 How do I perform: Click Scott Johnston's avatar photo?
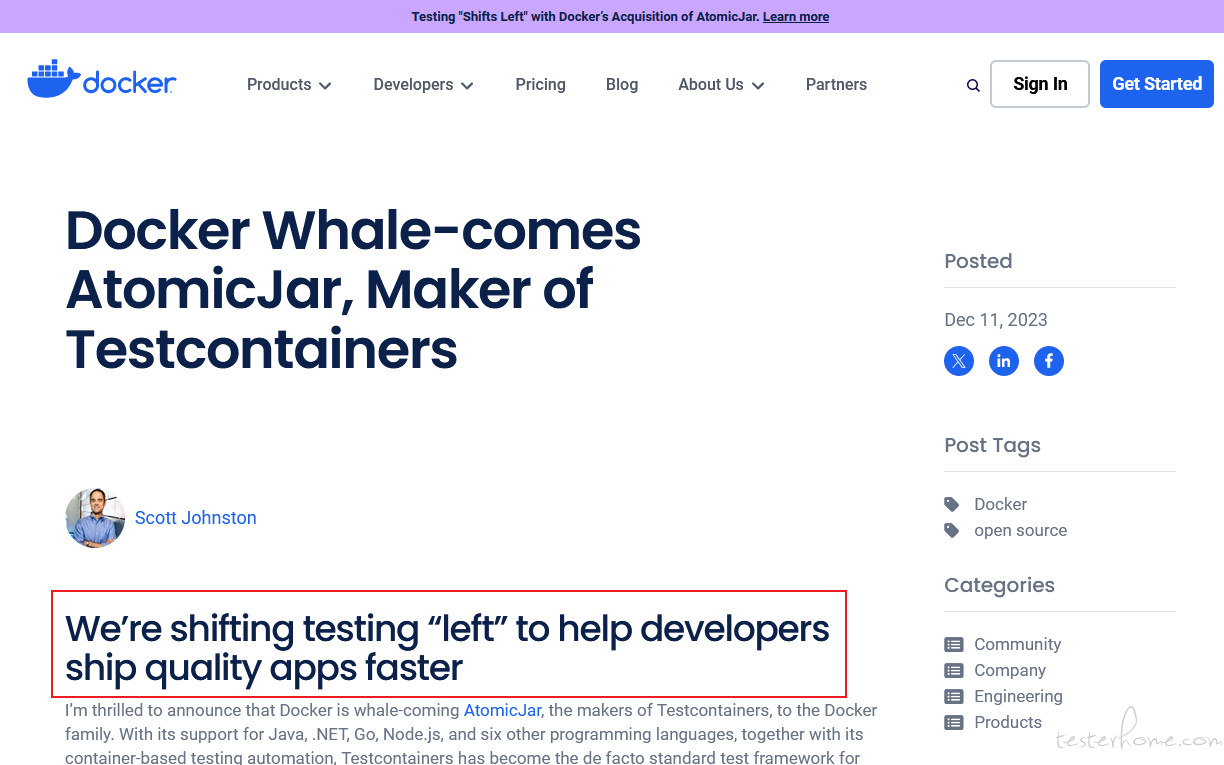95,518
